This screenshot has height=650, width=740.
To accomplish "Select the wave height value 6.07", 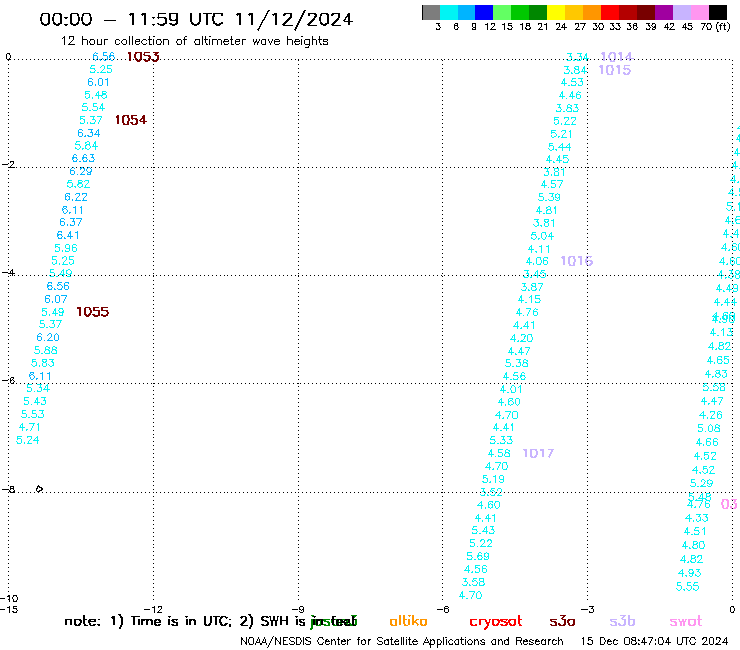I will pyautogui.click(x=56, y=299).
